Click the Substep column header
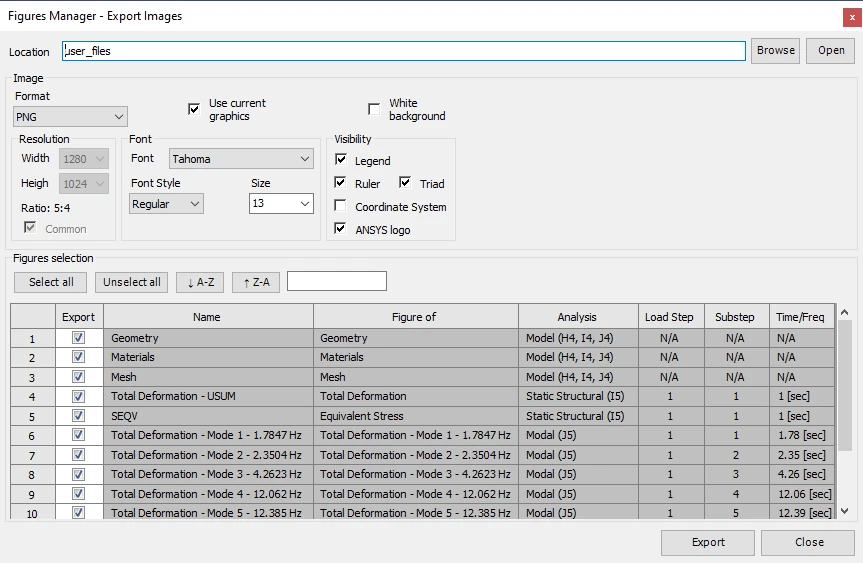Screen dimensions: 863x563 click(736, 317)
